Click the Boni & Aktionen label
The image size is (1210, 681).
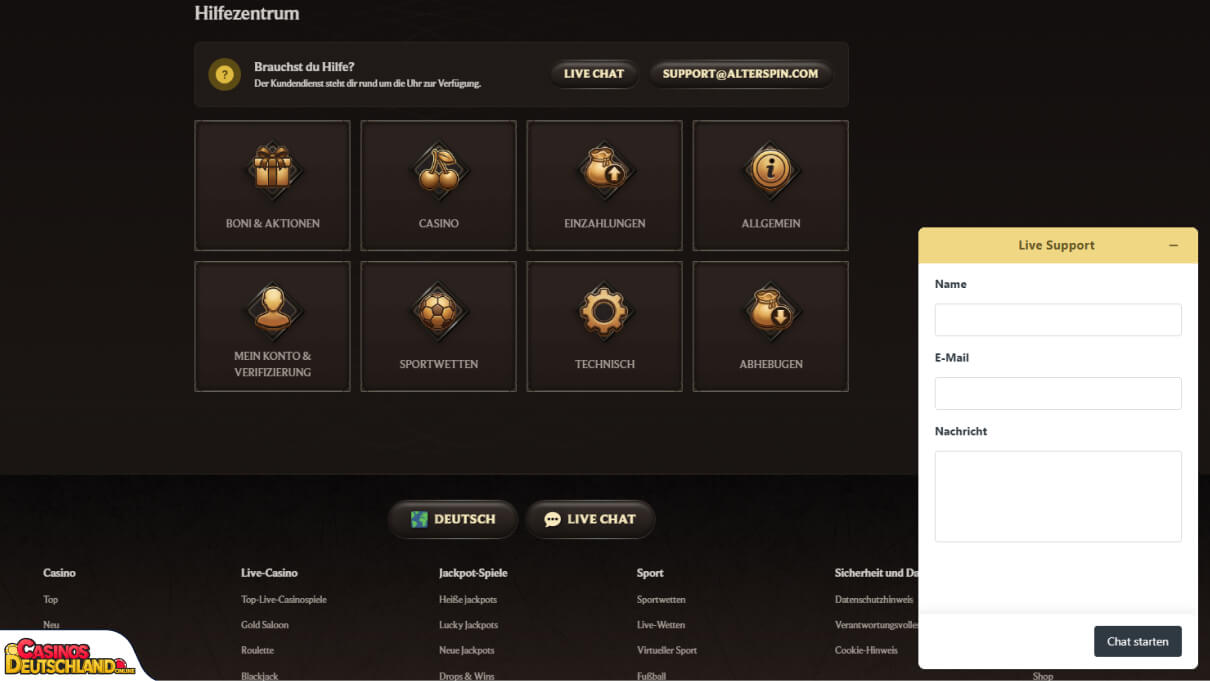click(273, 224)
